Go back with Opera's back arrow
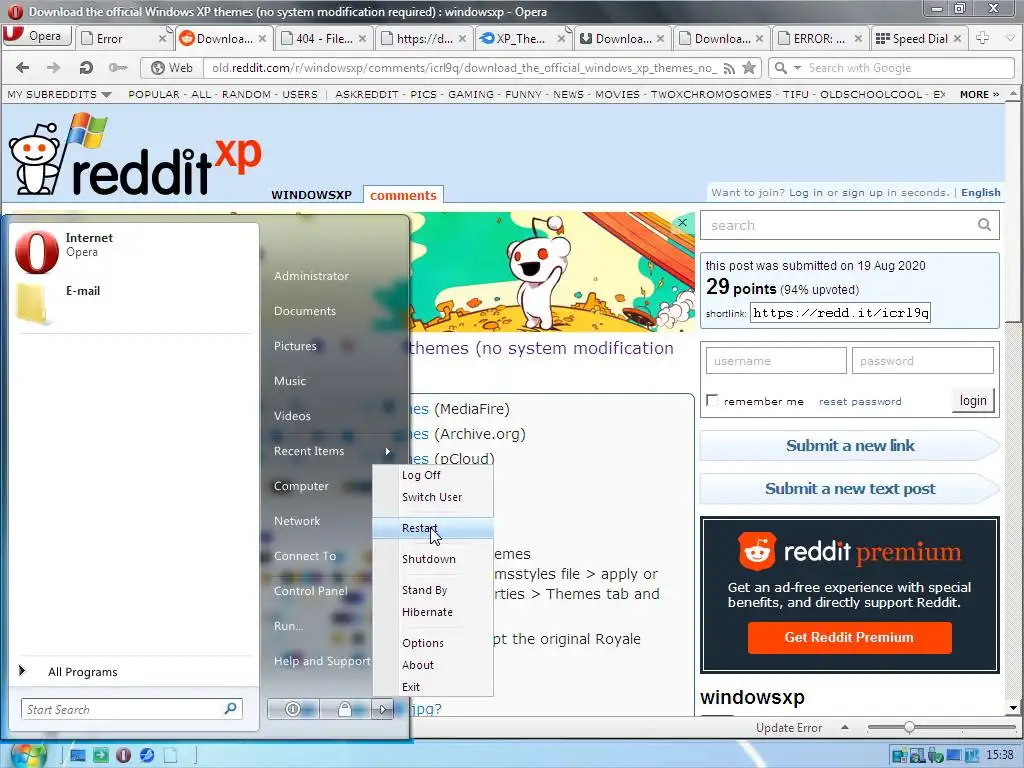 [x=22, y=67]
